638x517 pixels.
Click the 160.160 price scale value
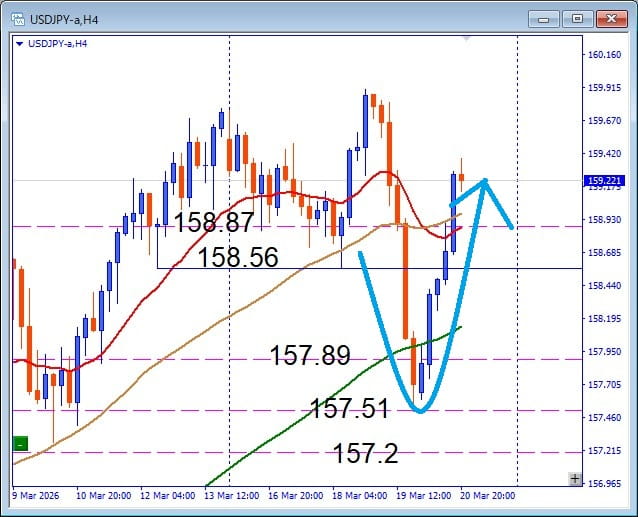coord(605,55)
